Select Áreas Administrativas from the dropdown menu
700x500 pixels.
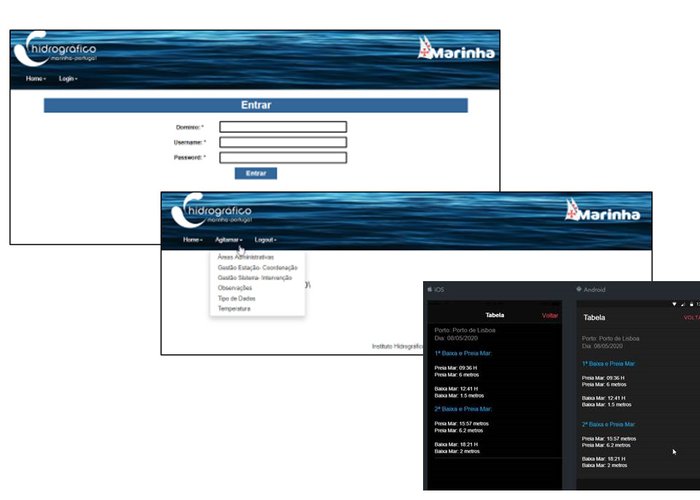[x=245, y=257]
